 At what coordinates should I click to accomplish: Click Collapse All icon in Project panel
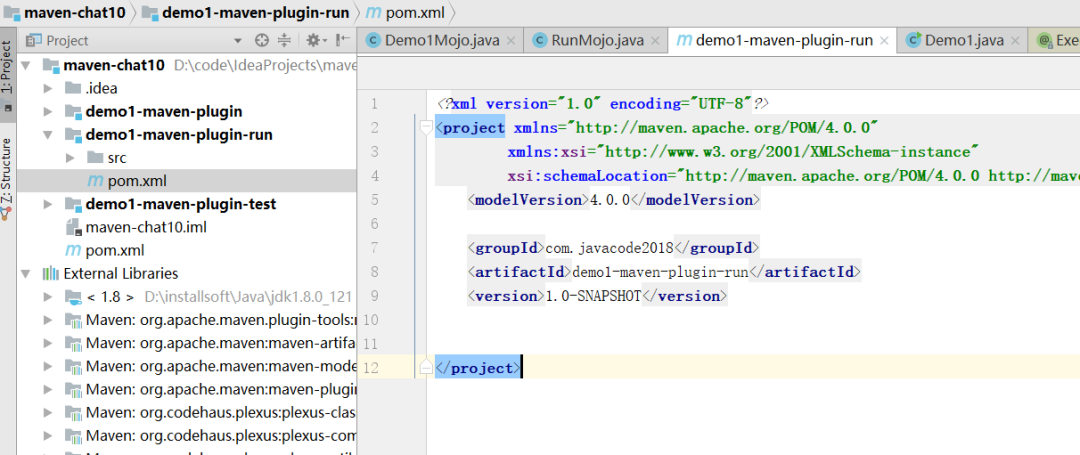click(x=284, y=41)
